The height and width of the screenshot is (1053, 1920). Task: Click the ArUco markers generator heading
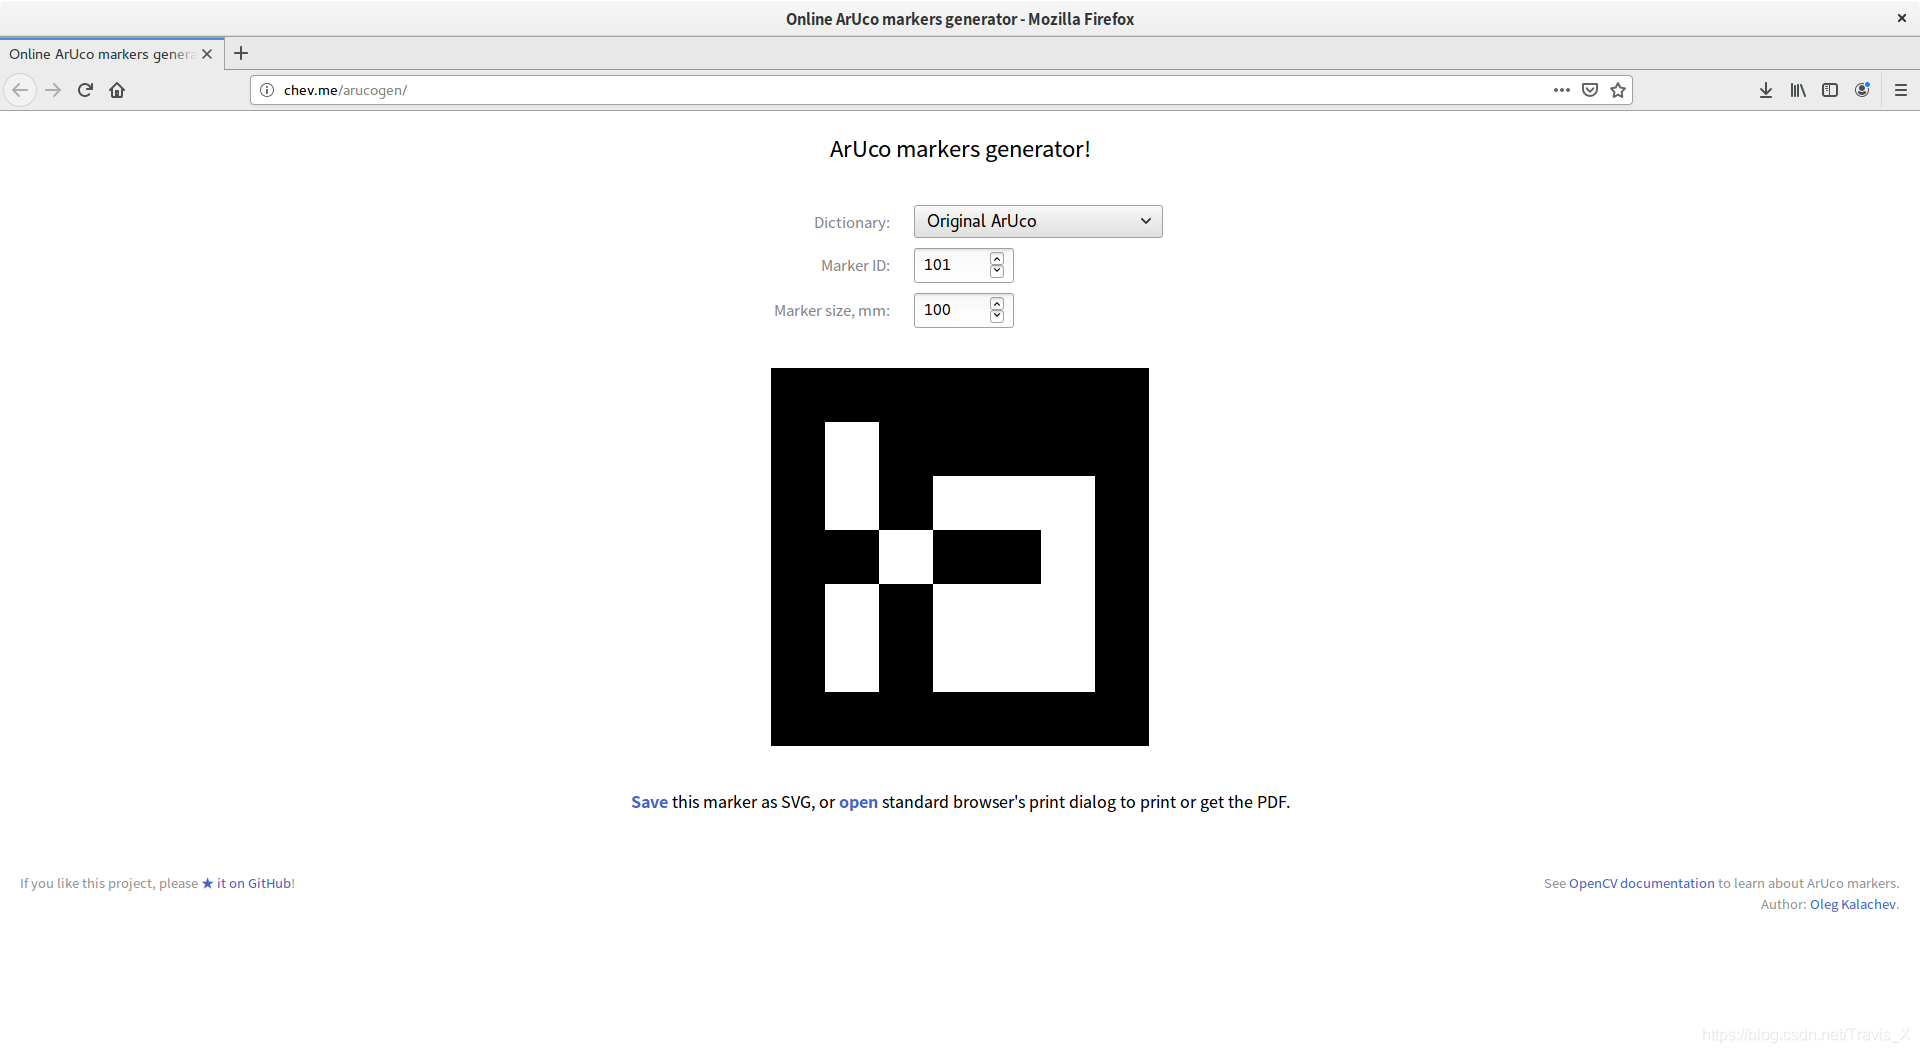(960, 149)
